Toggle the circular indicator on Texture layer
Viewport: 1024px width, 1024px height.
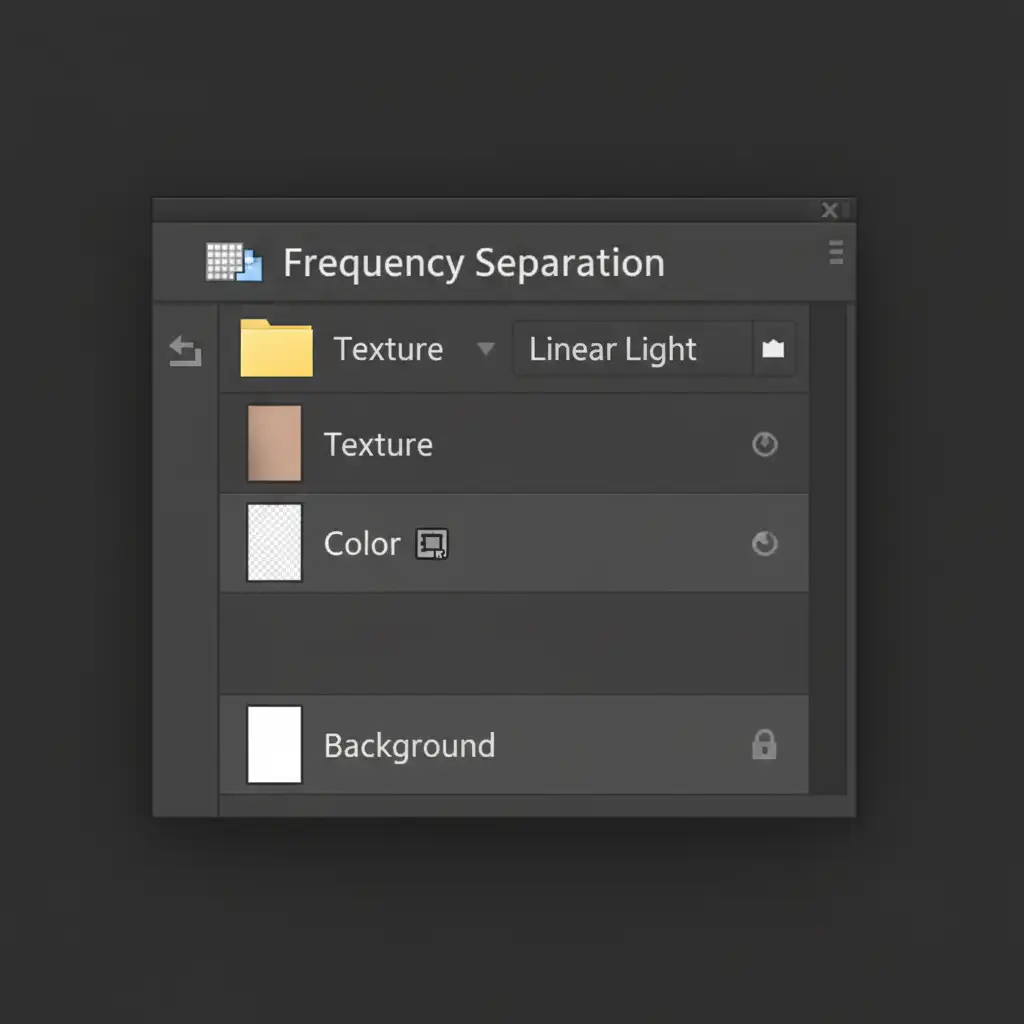(765, 444)
